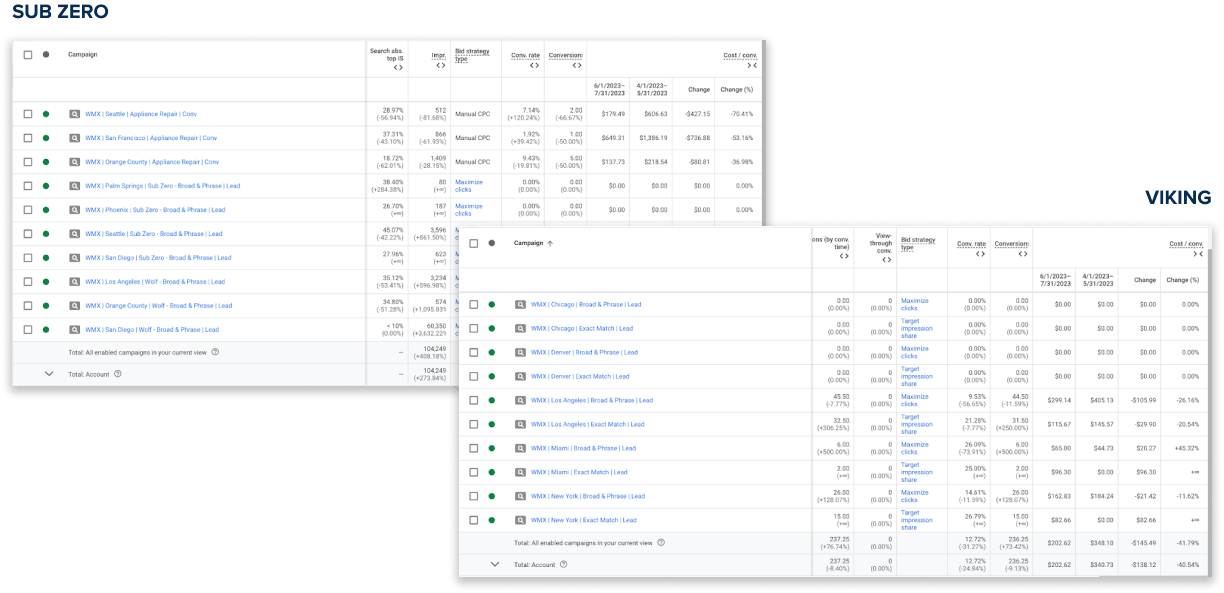Viewport: 1224px width, 593px height.
Task: Open WMX Palm Springs Sub Zero campaign link
Action: 163,186
